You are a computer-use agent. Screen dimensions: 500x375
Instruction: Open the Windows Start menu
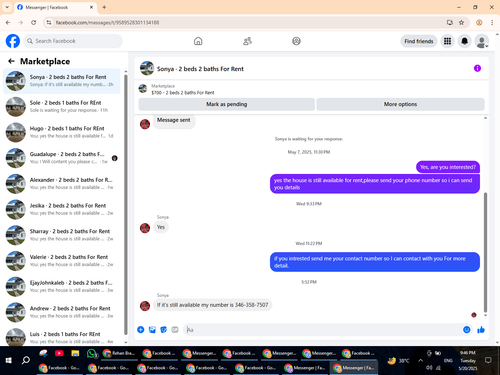pos(9,360)
